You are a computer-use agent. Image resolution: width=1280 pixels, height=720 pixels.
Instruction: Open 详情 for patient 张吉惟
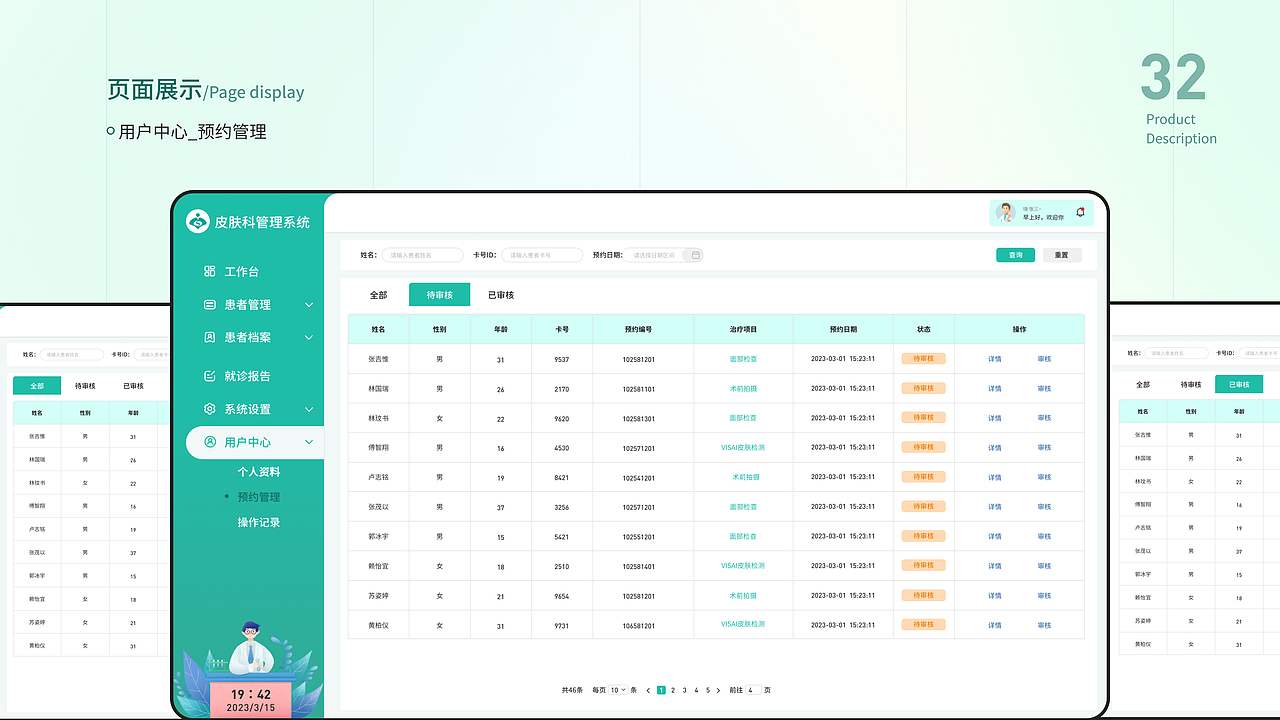[995, 359]
